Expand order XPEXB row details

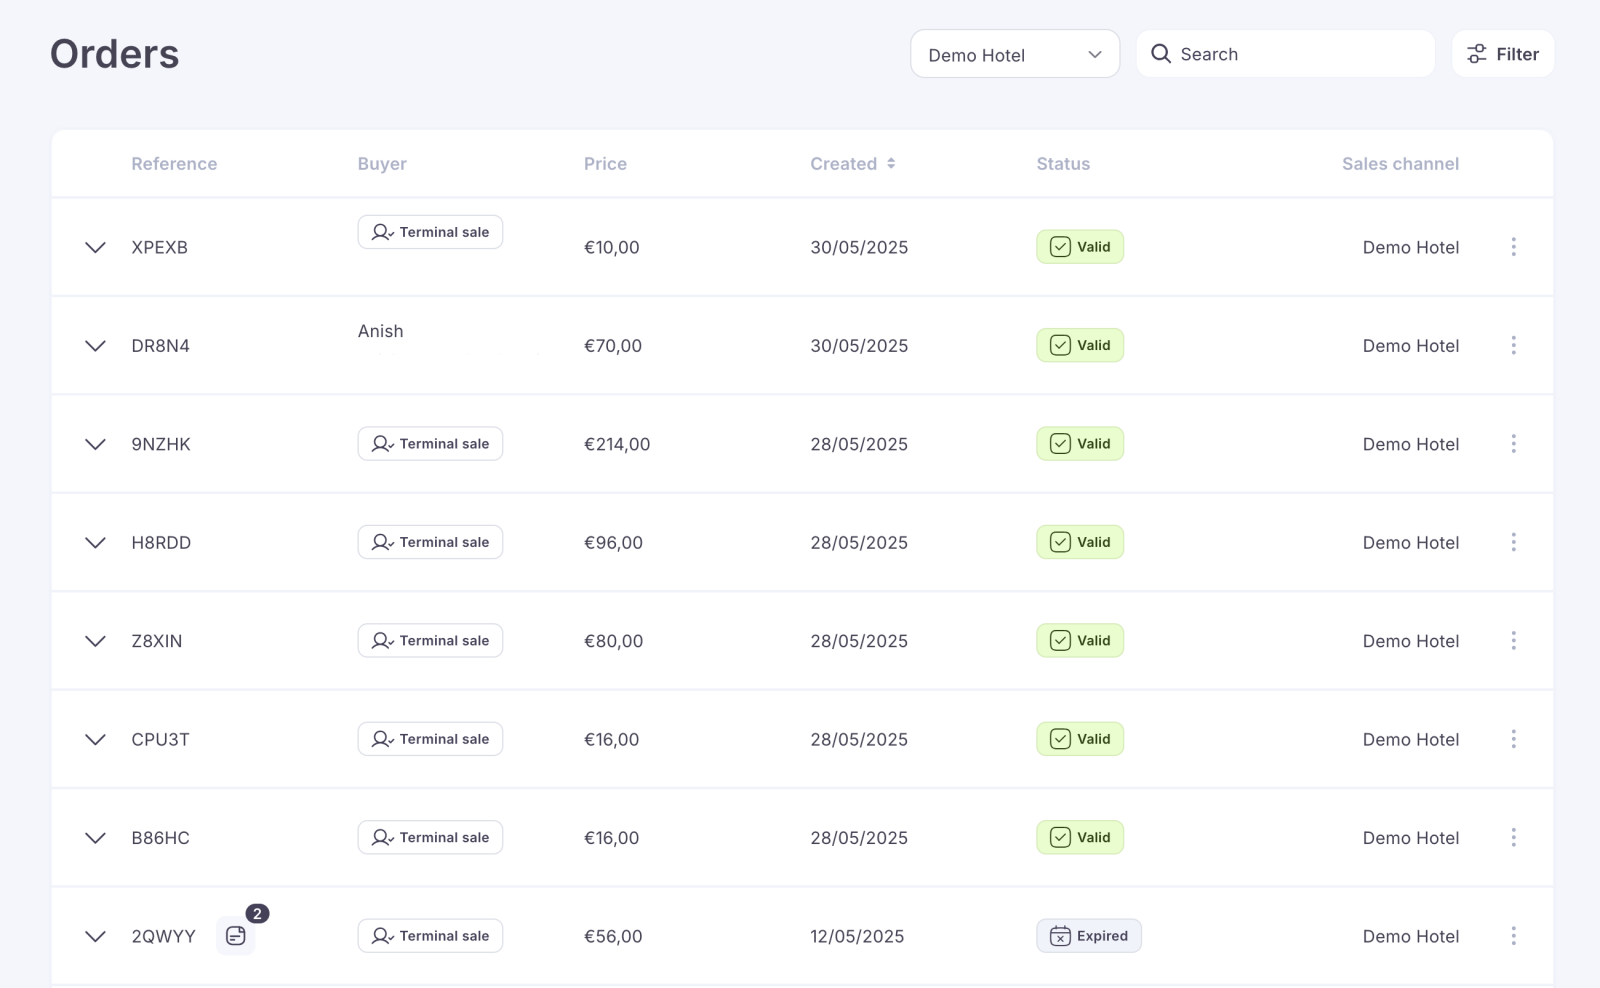coord(95,247)
